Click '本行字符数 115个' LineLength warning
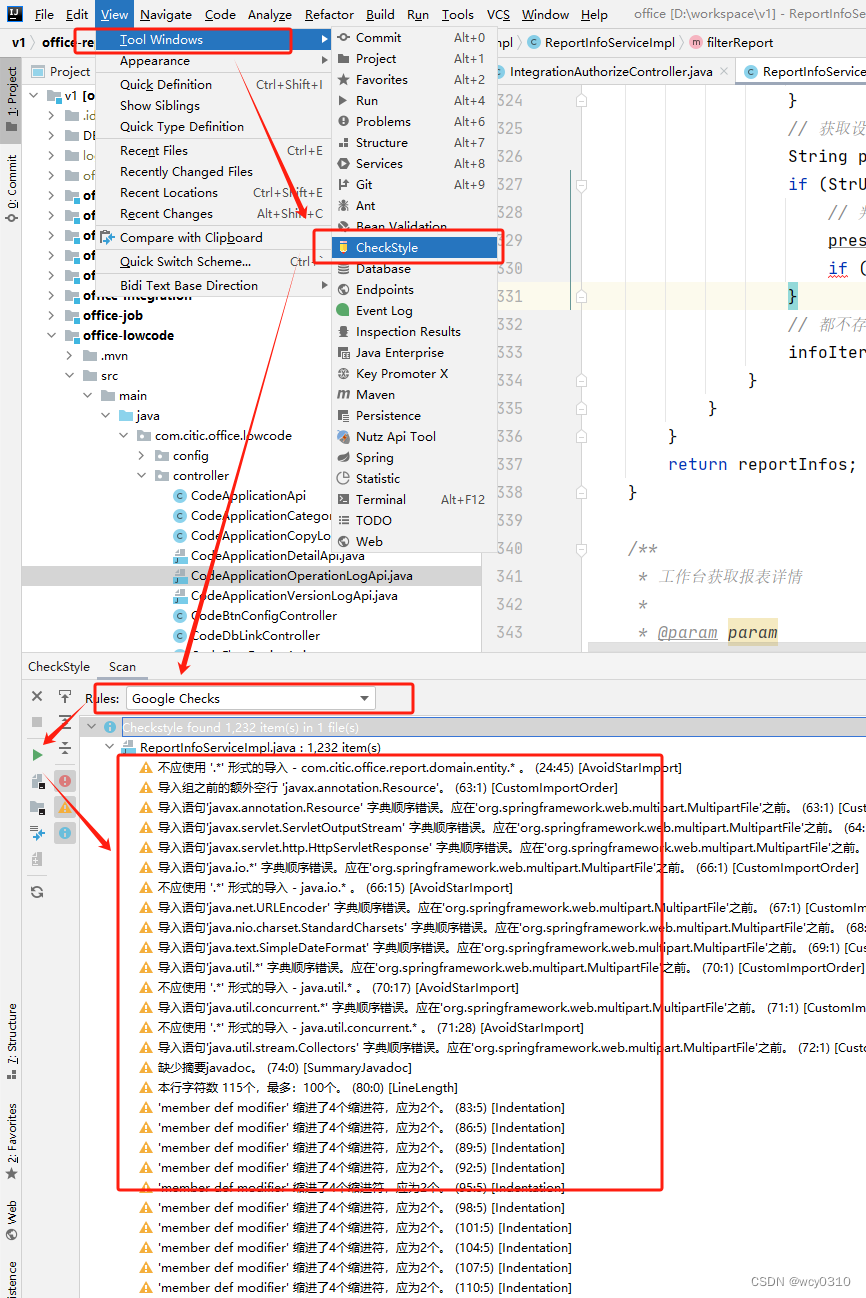 [298, 1088]
